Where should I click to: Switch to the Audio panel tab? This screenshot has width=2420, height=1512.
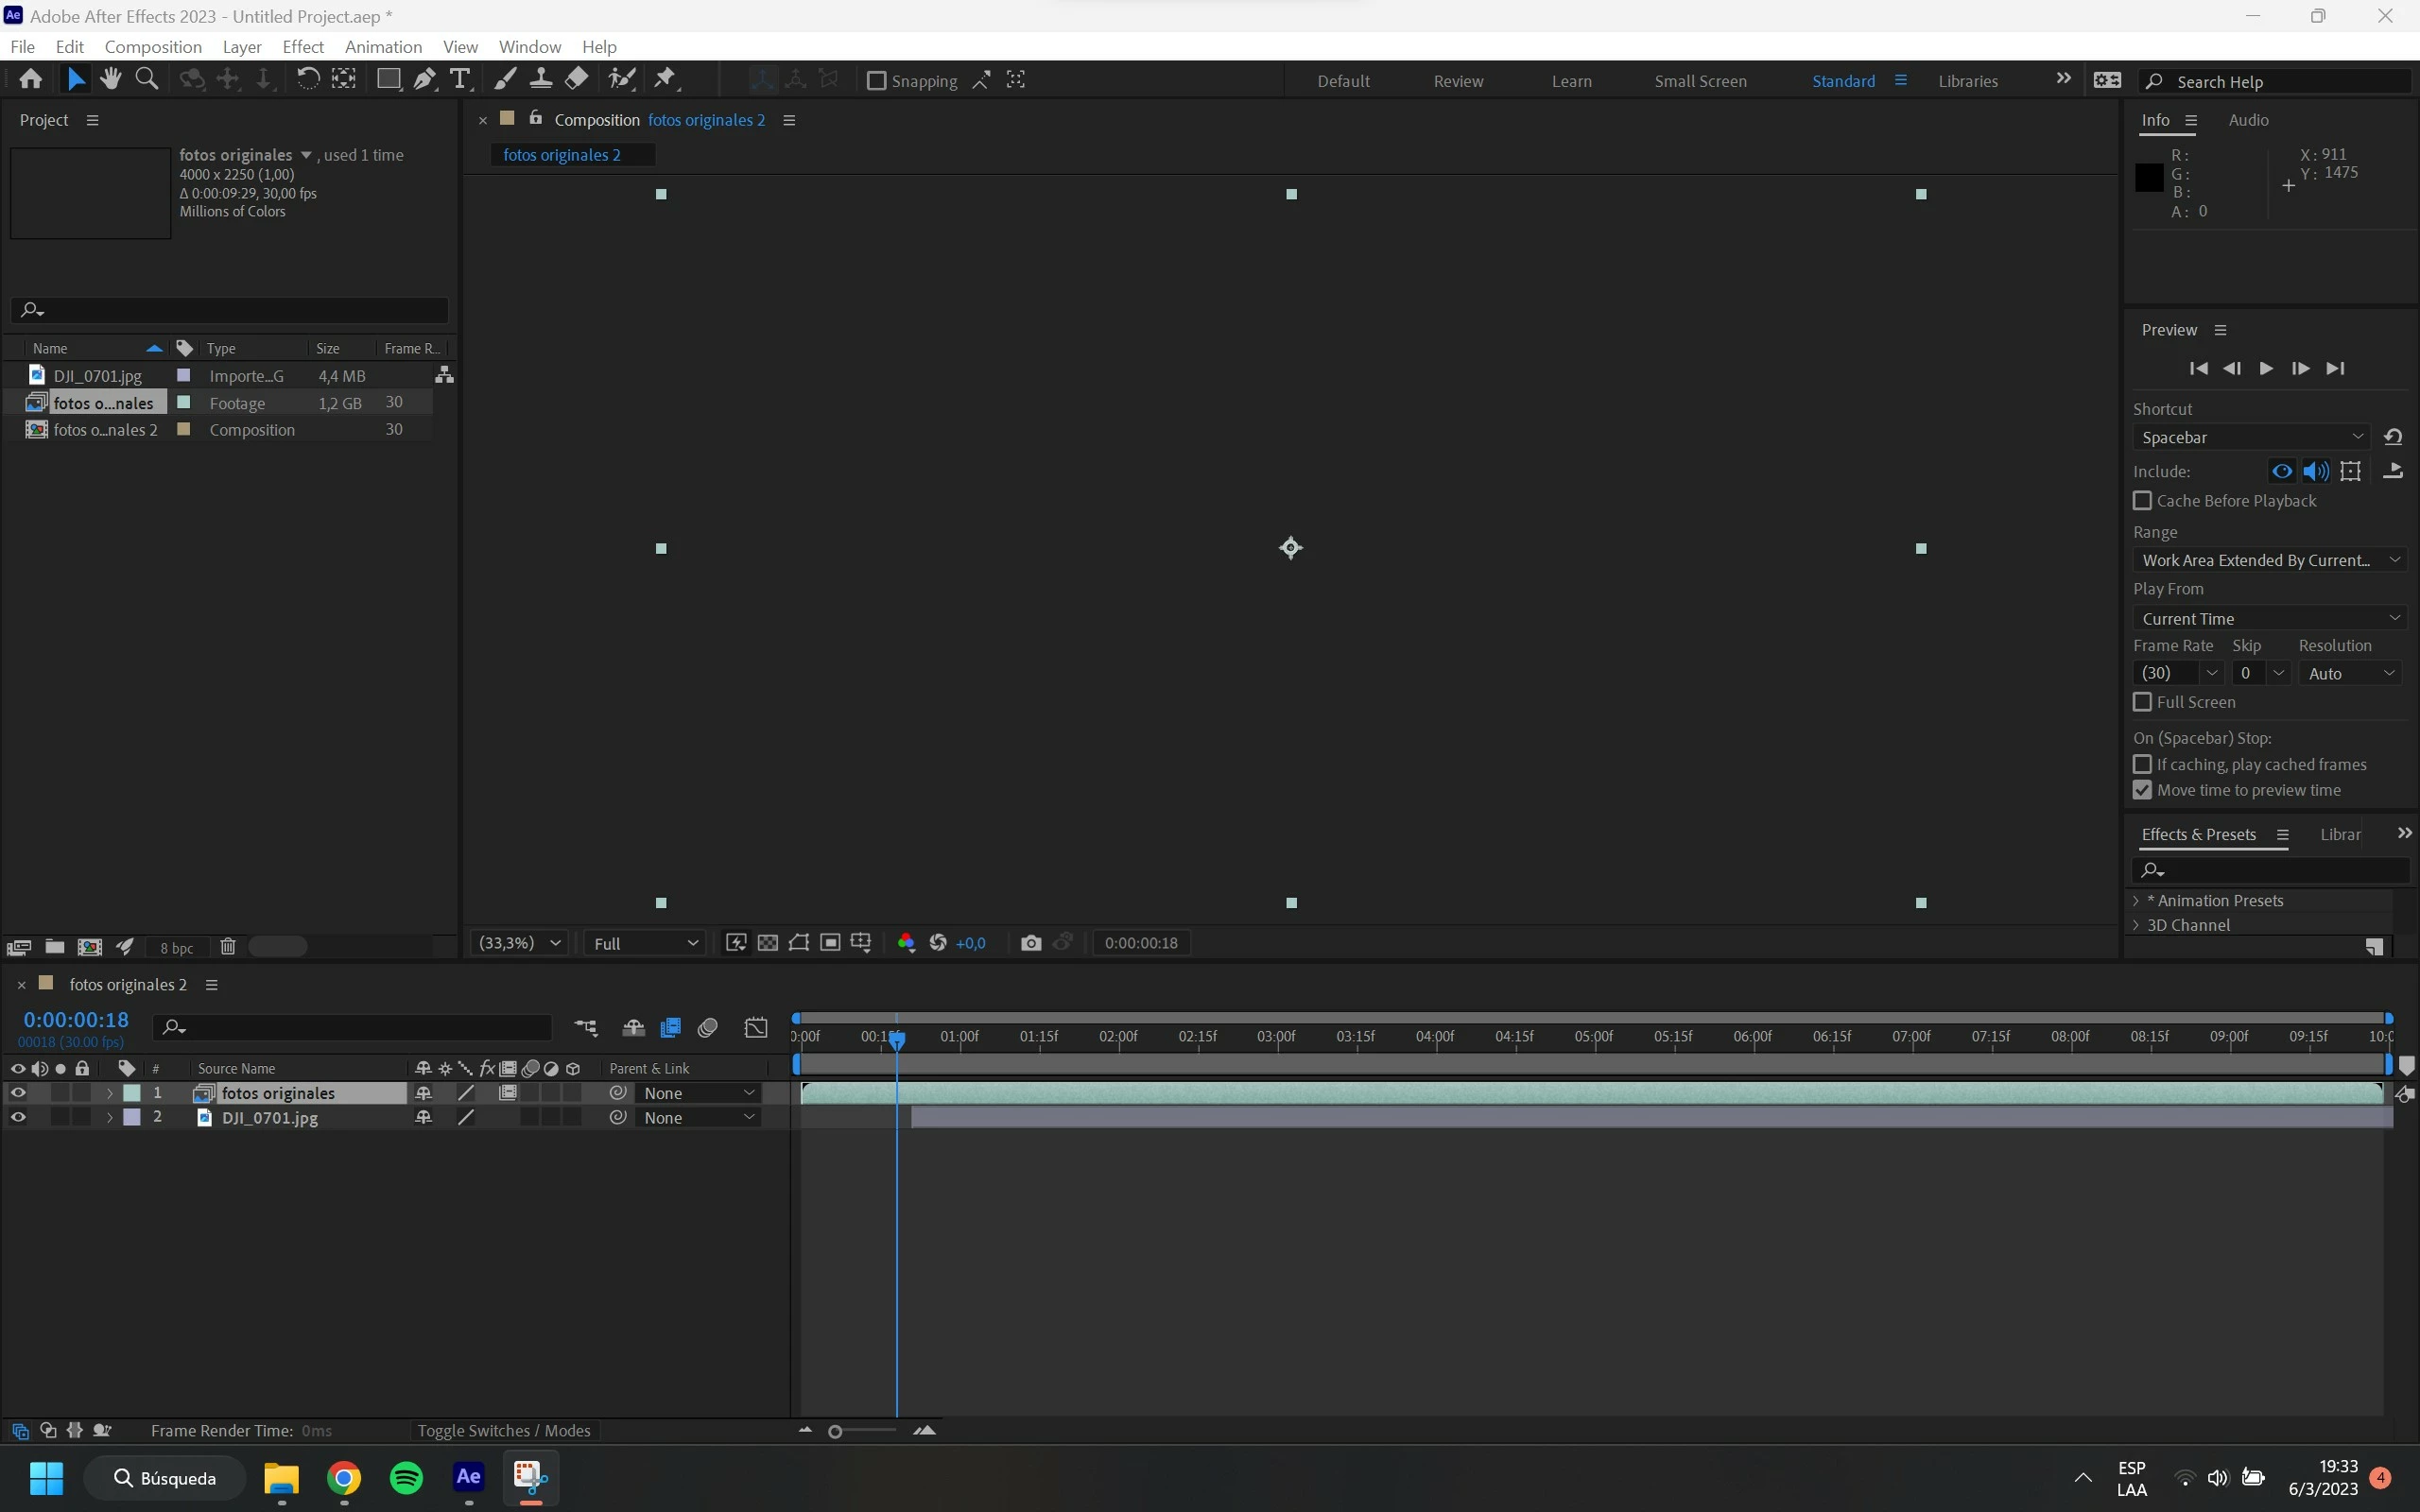pos(2247,120)
